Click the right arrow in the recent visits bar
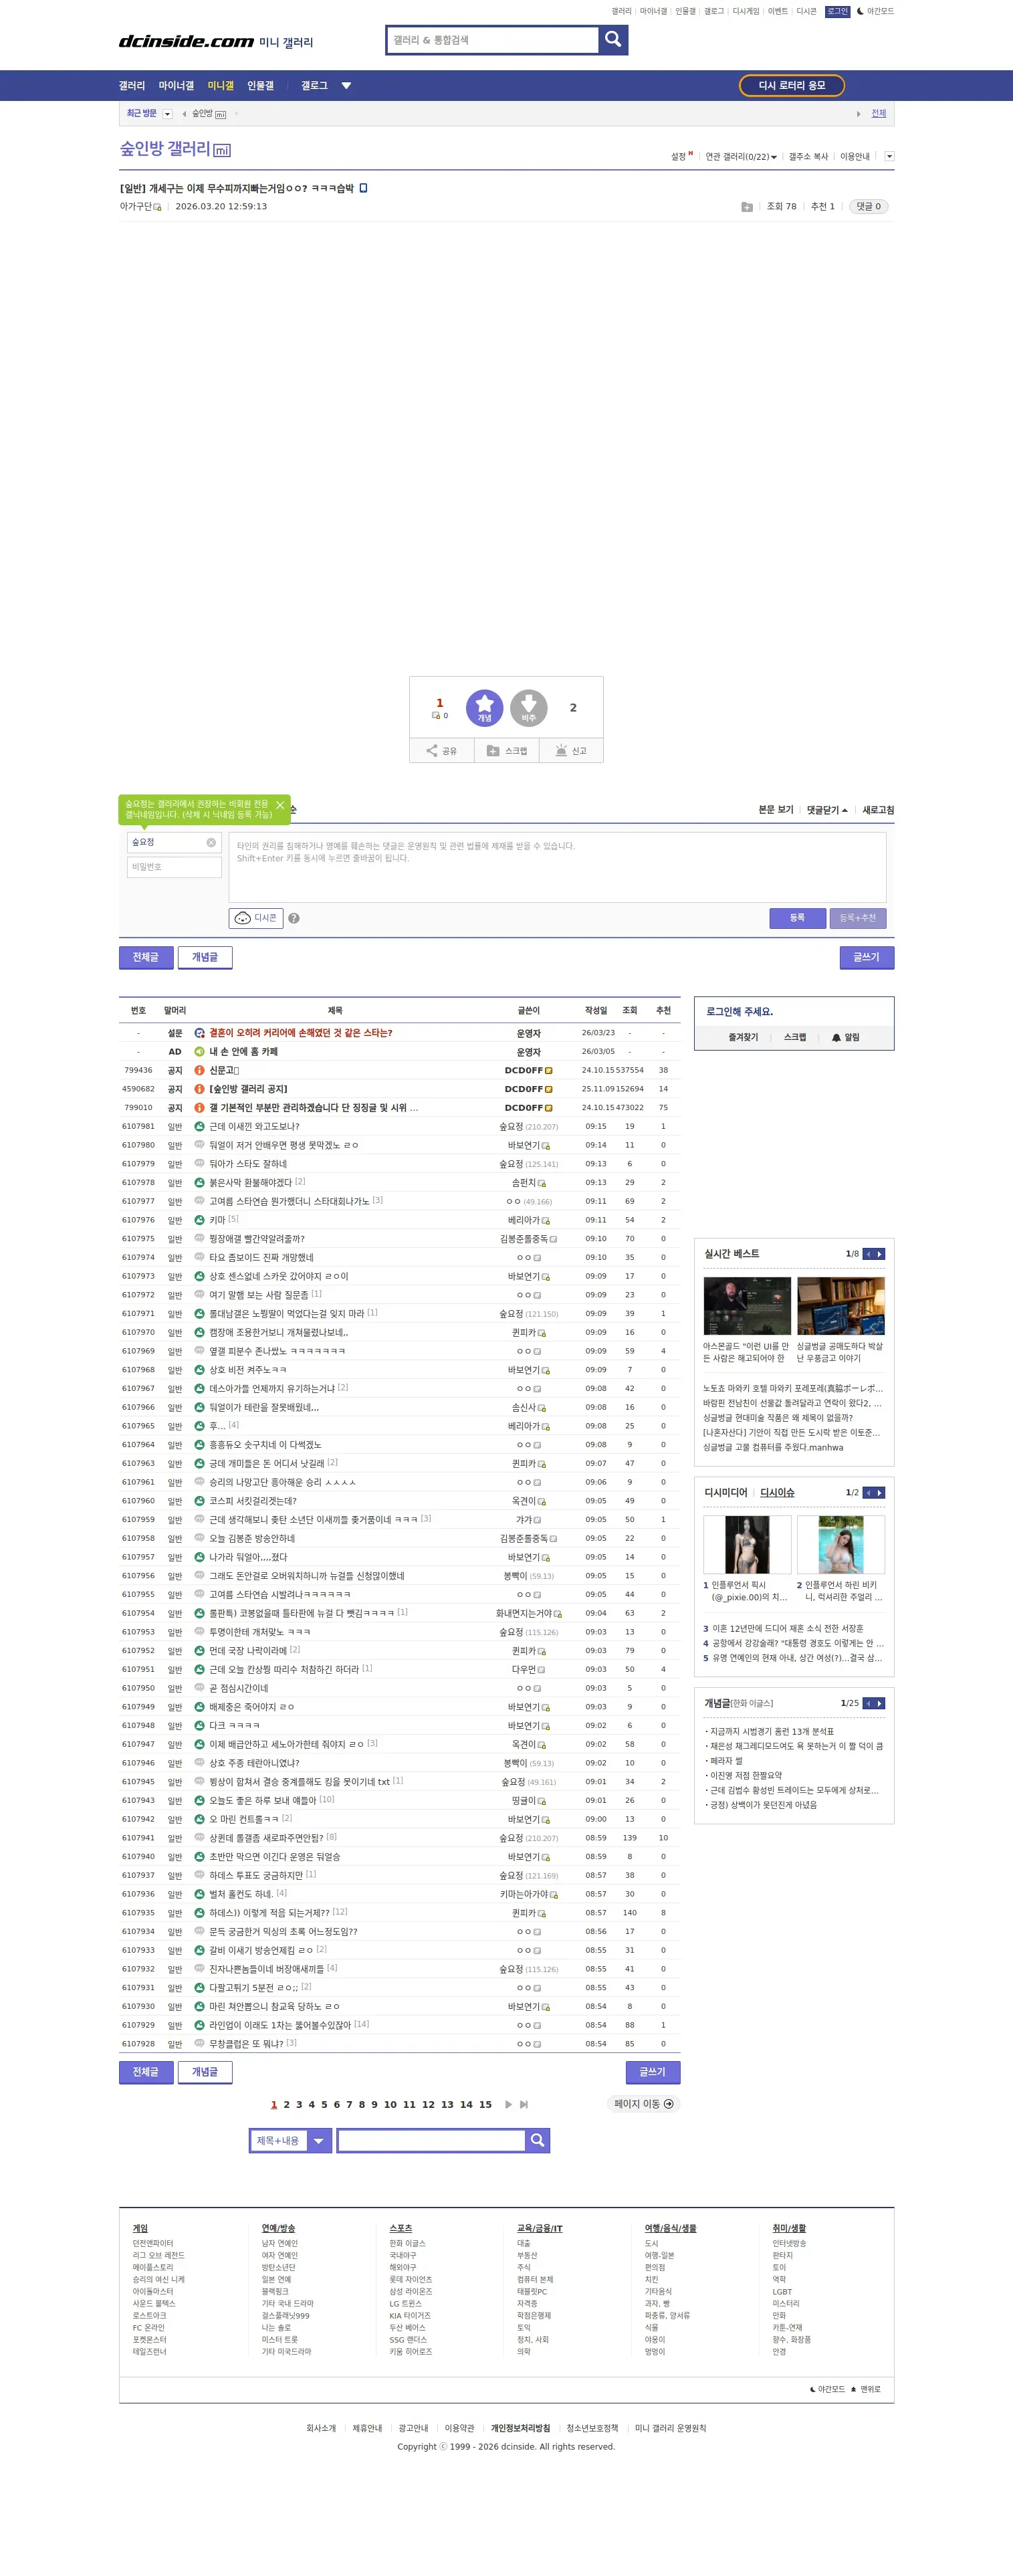This screenshot has width=1013, height=2576. coord(858,114)
